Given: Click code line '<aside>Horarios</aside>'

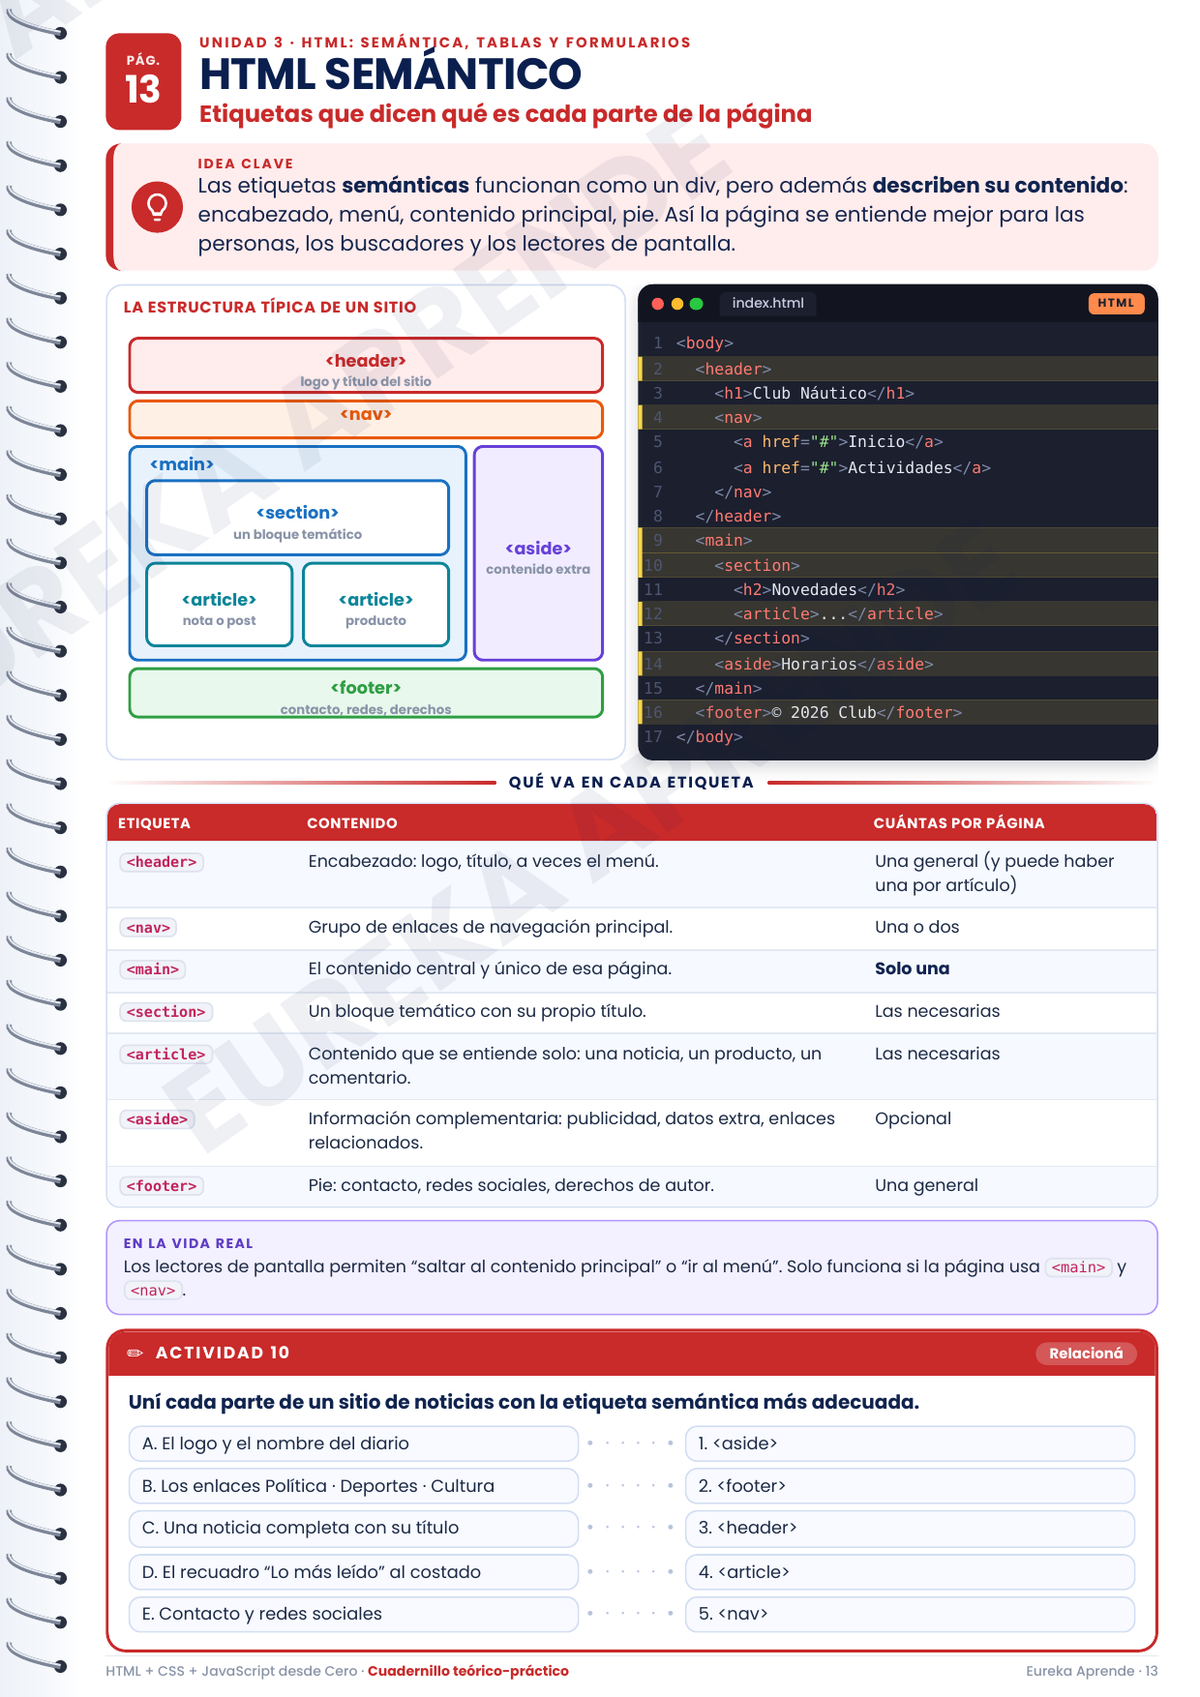Looking at the screenshot, I should (824, 664).
